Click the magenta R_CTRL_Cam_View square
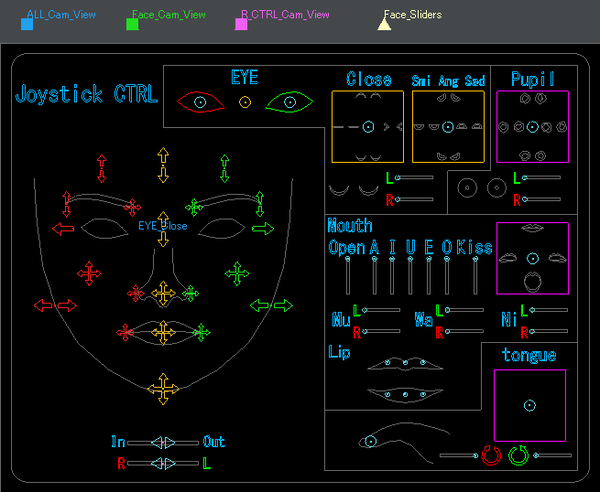The image size is (600, 492). coord(241,24)
